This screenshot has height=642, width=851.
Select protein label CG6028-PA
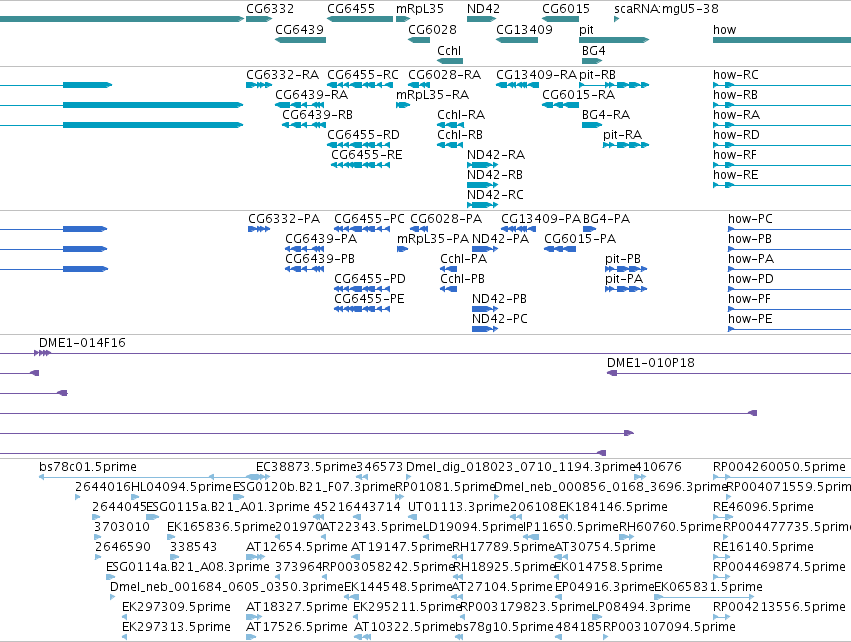click(x=446, y=219)
